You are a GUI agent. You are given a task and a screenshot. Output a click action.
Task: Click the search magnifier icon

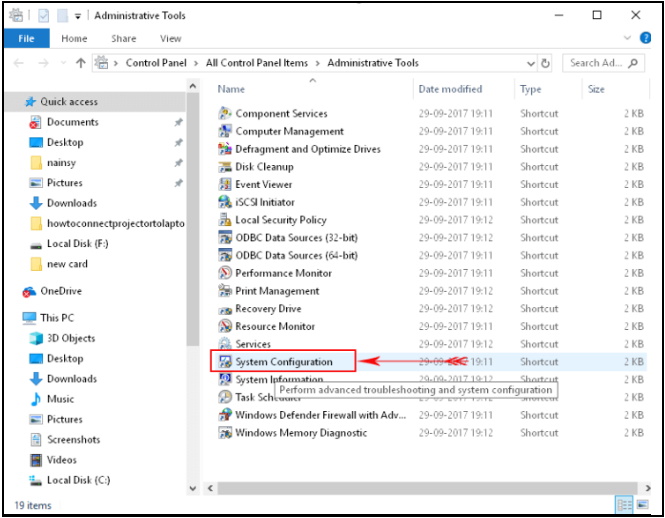tap(633, 63)
